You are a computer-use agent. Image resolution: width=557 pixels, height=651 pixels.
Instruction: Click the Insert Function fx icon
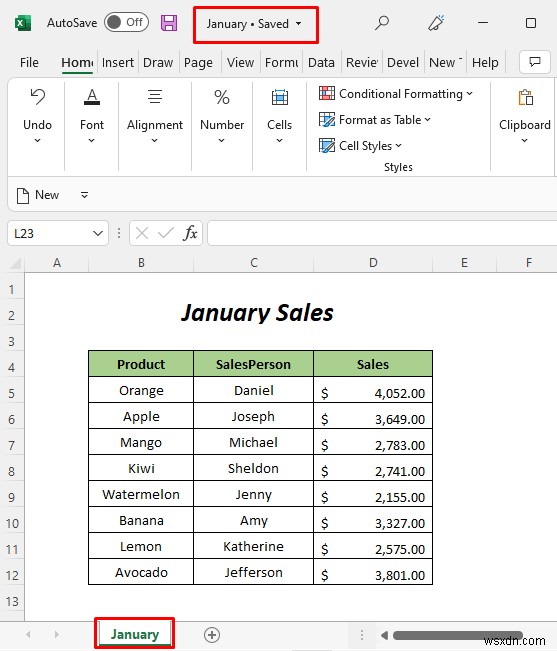(190, 233)
